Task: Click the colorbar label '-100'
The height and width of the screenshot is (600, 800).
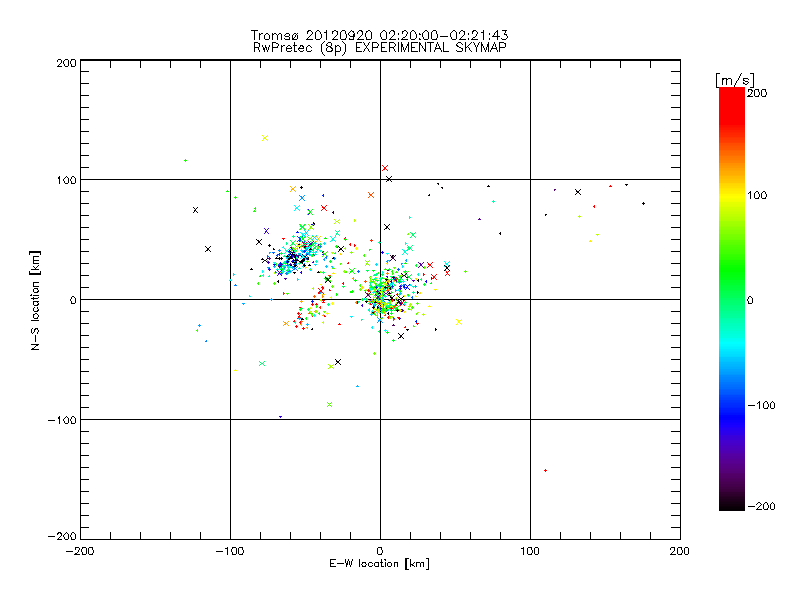Action: [761, 405]
